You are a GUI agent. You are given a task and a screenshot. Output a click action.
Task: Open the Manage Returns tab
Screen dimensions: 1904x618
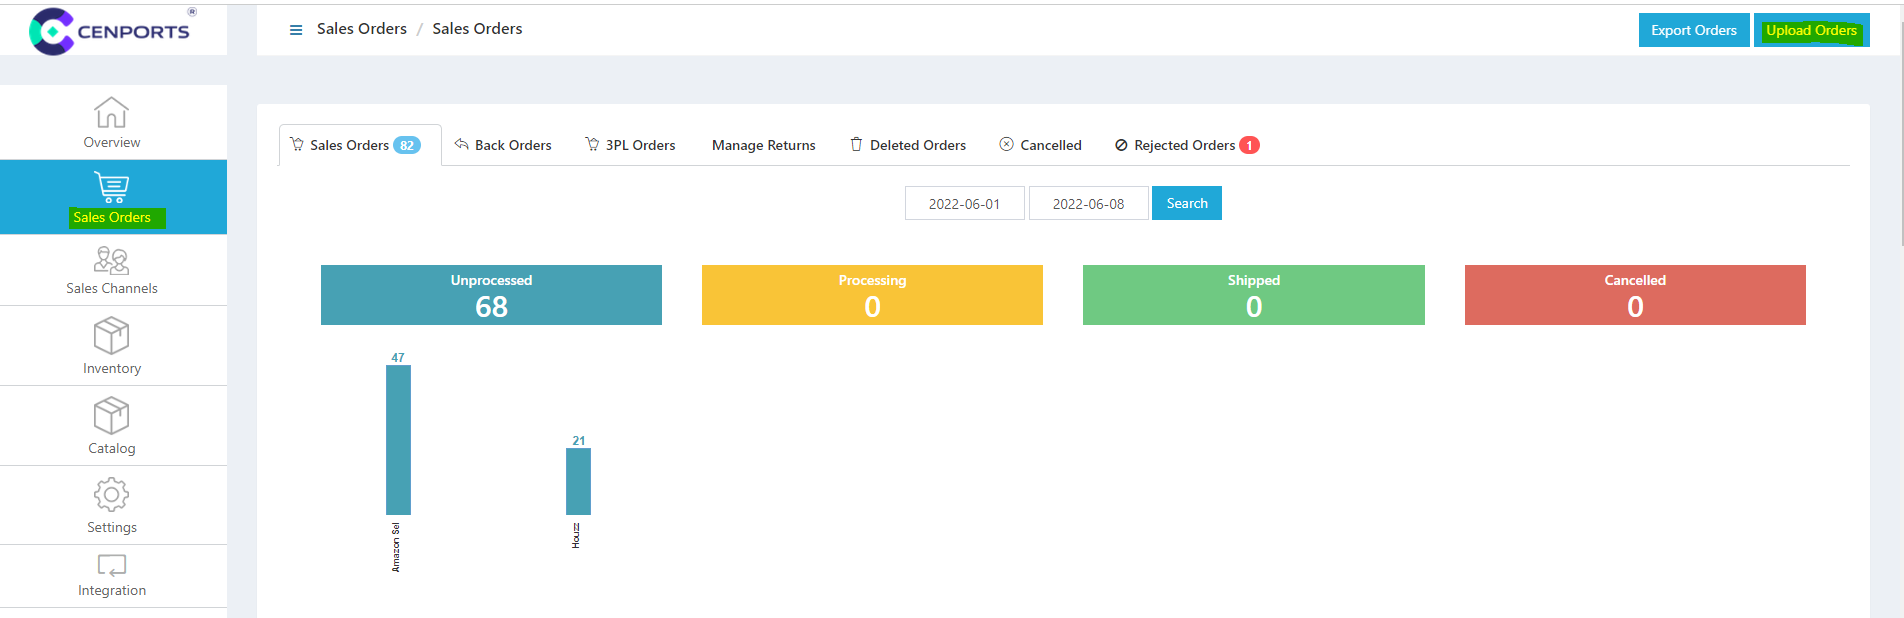click(763, 145)
